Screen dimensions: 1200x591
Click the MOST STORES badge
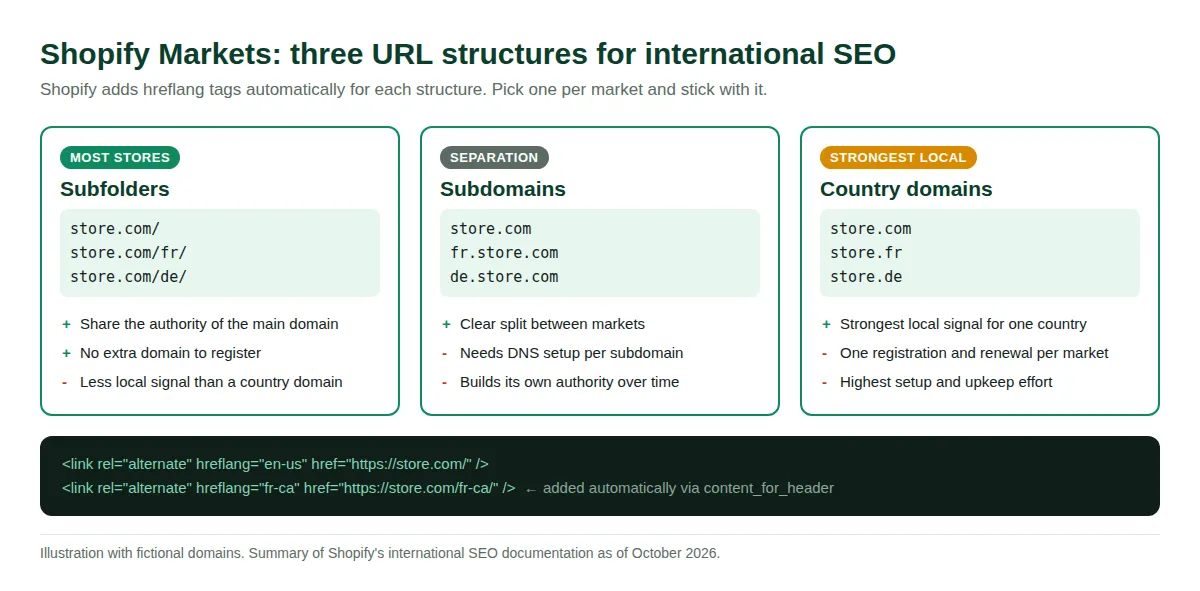[x=120, y=157]
